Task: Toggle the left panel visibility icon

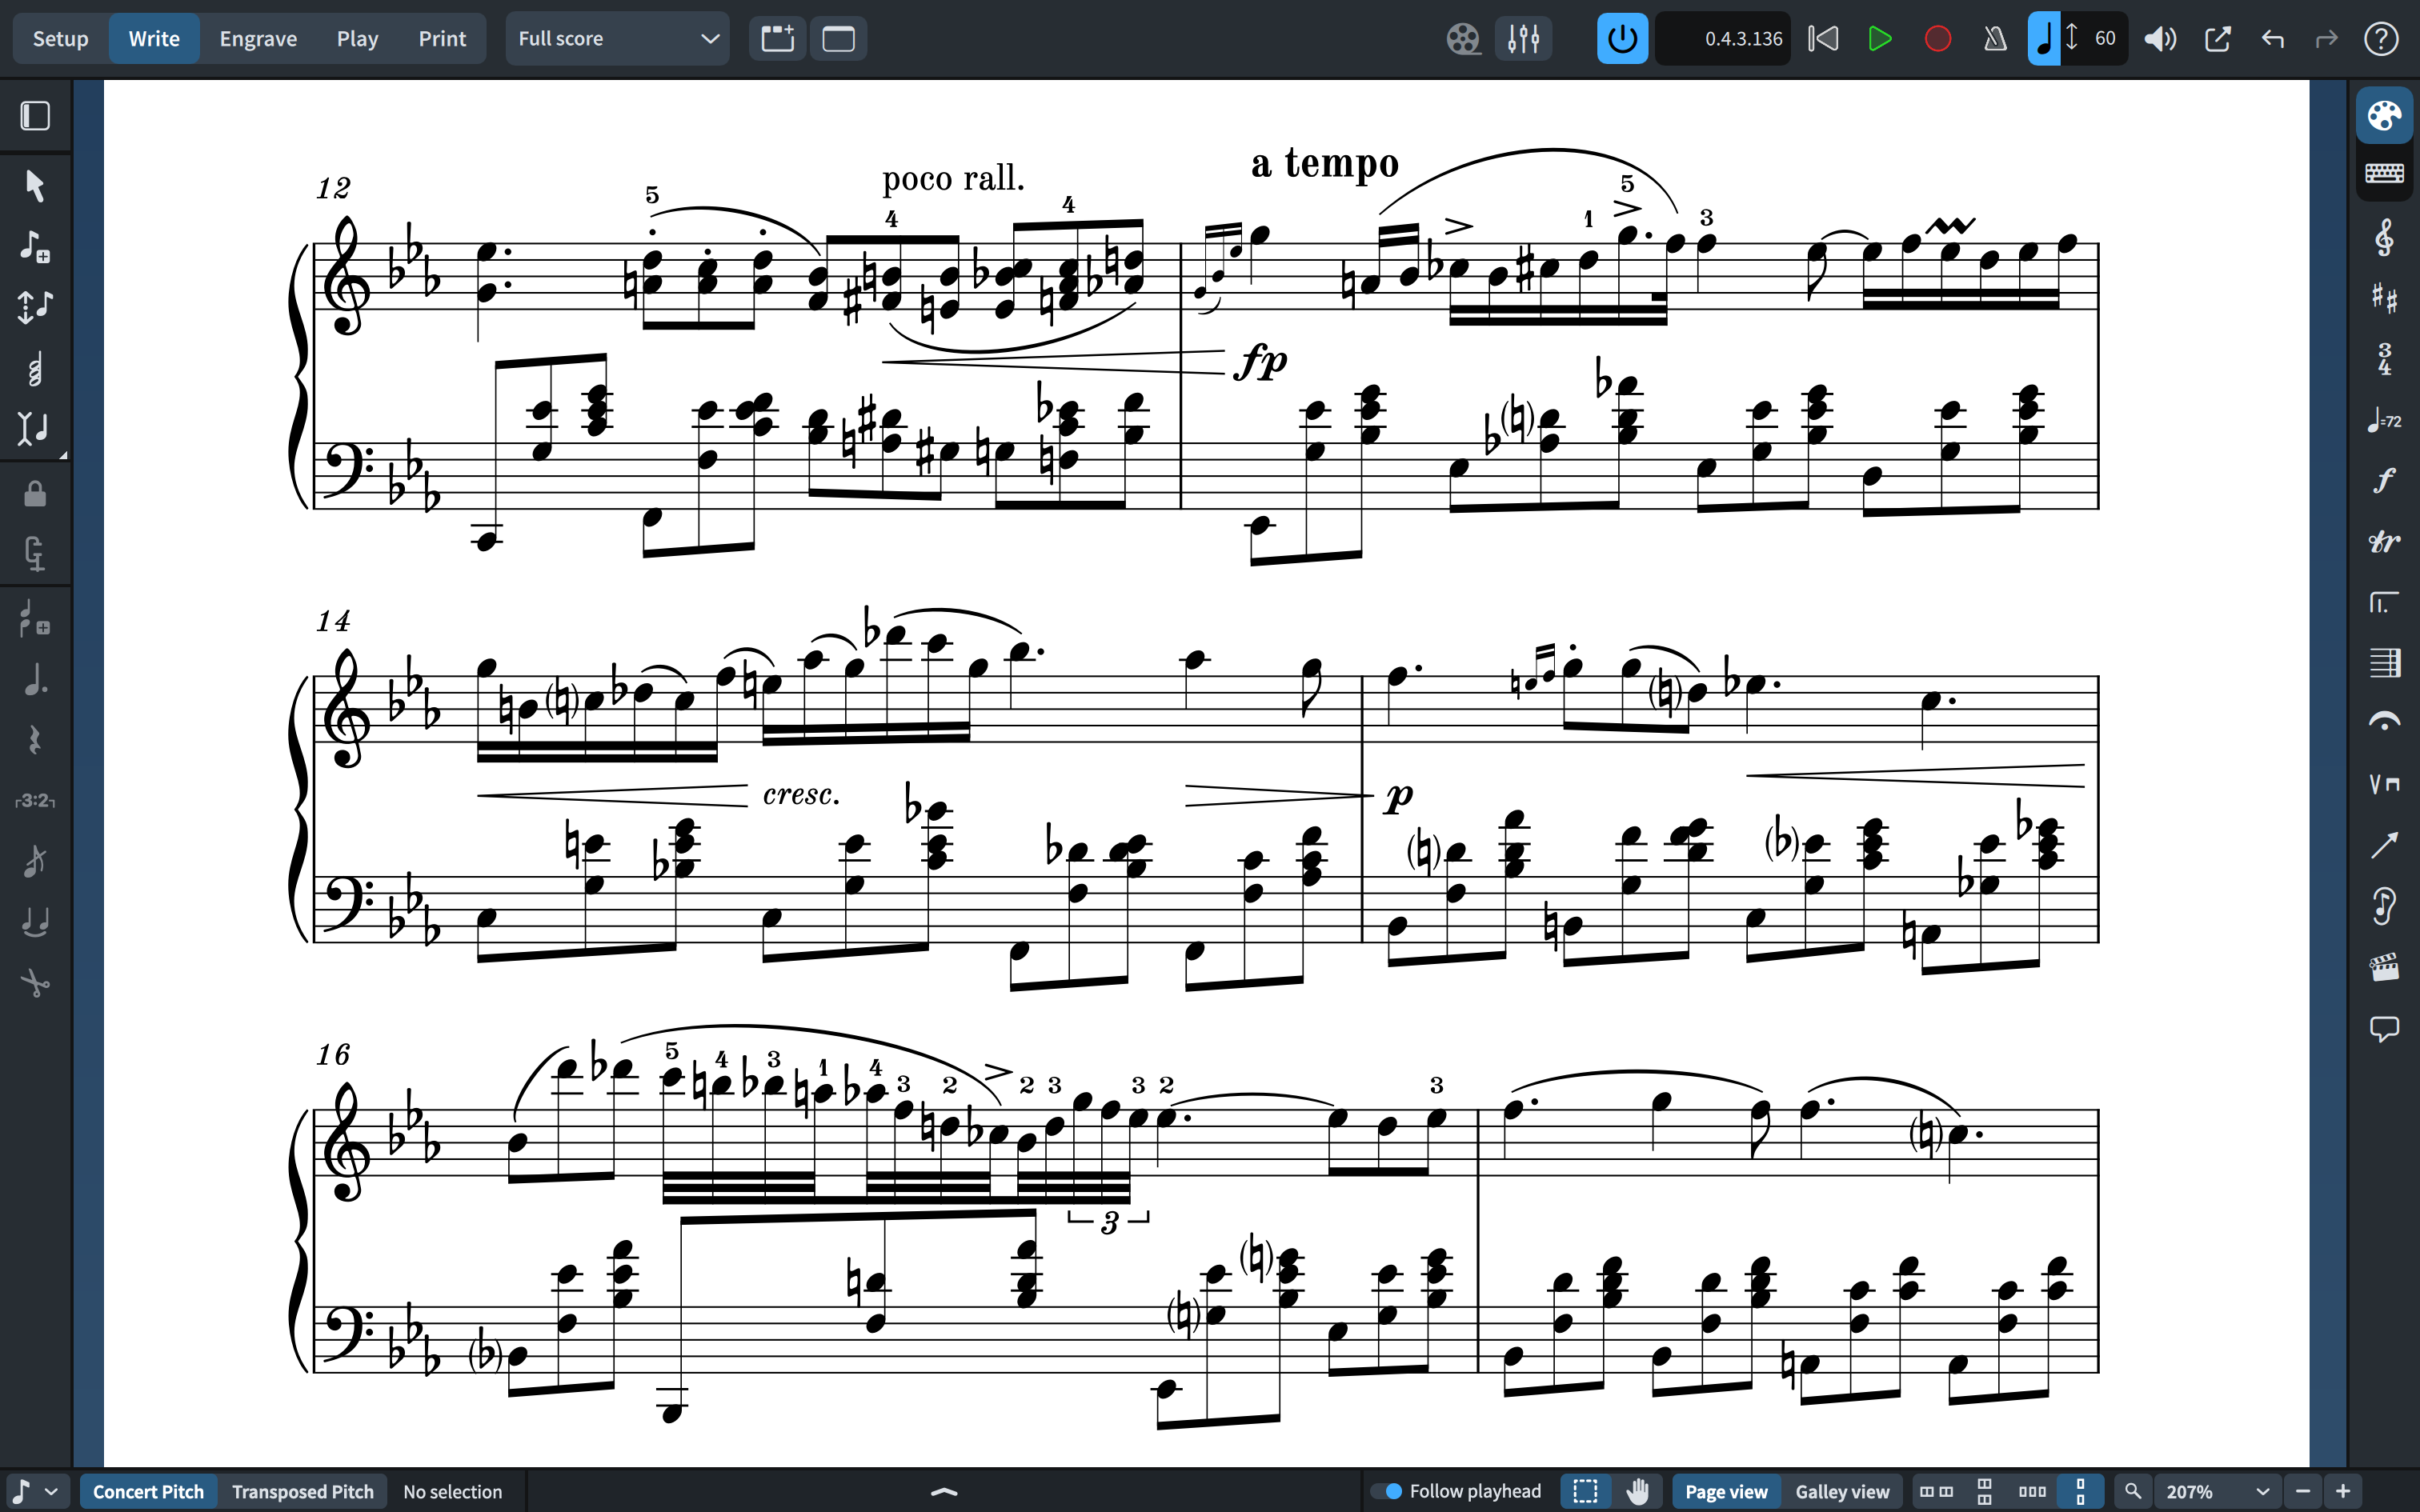Action: [x=35, y=116]
